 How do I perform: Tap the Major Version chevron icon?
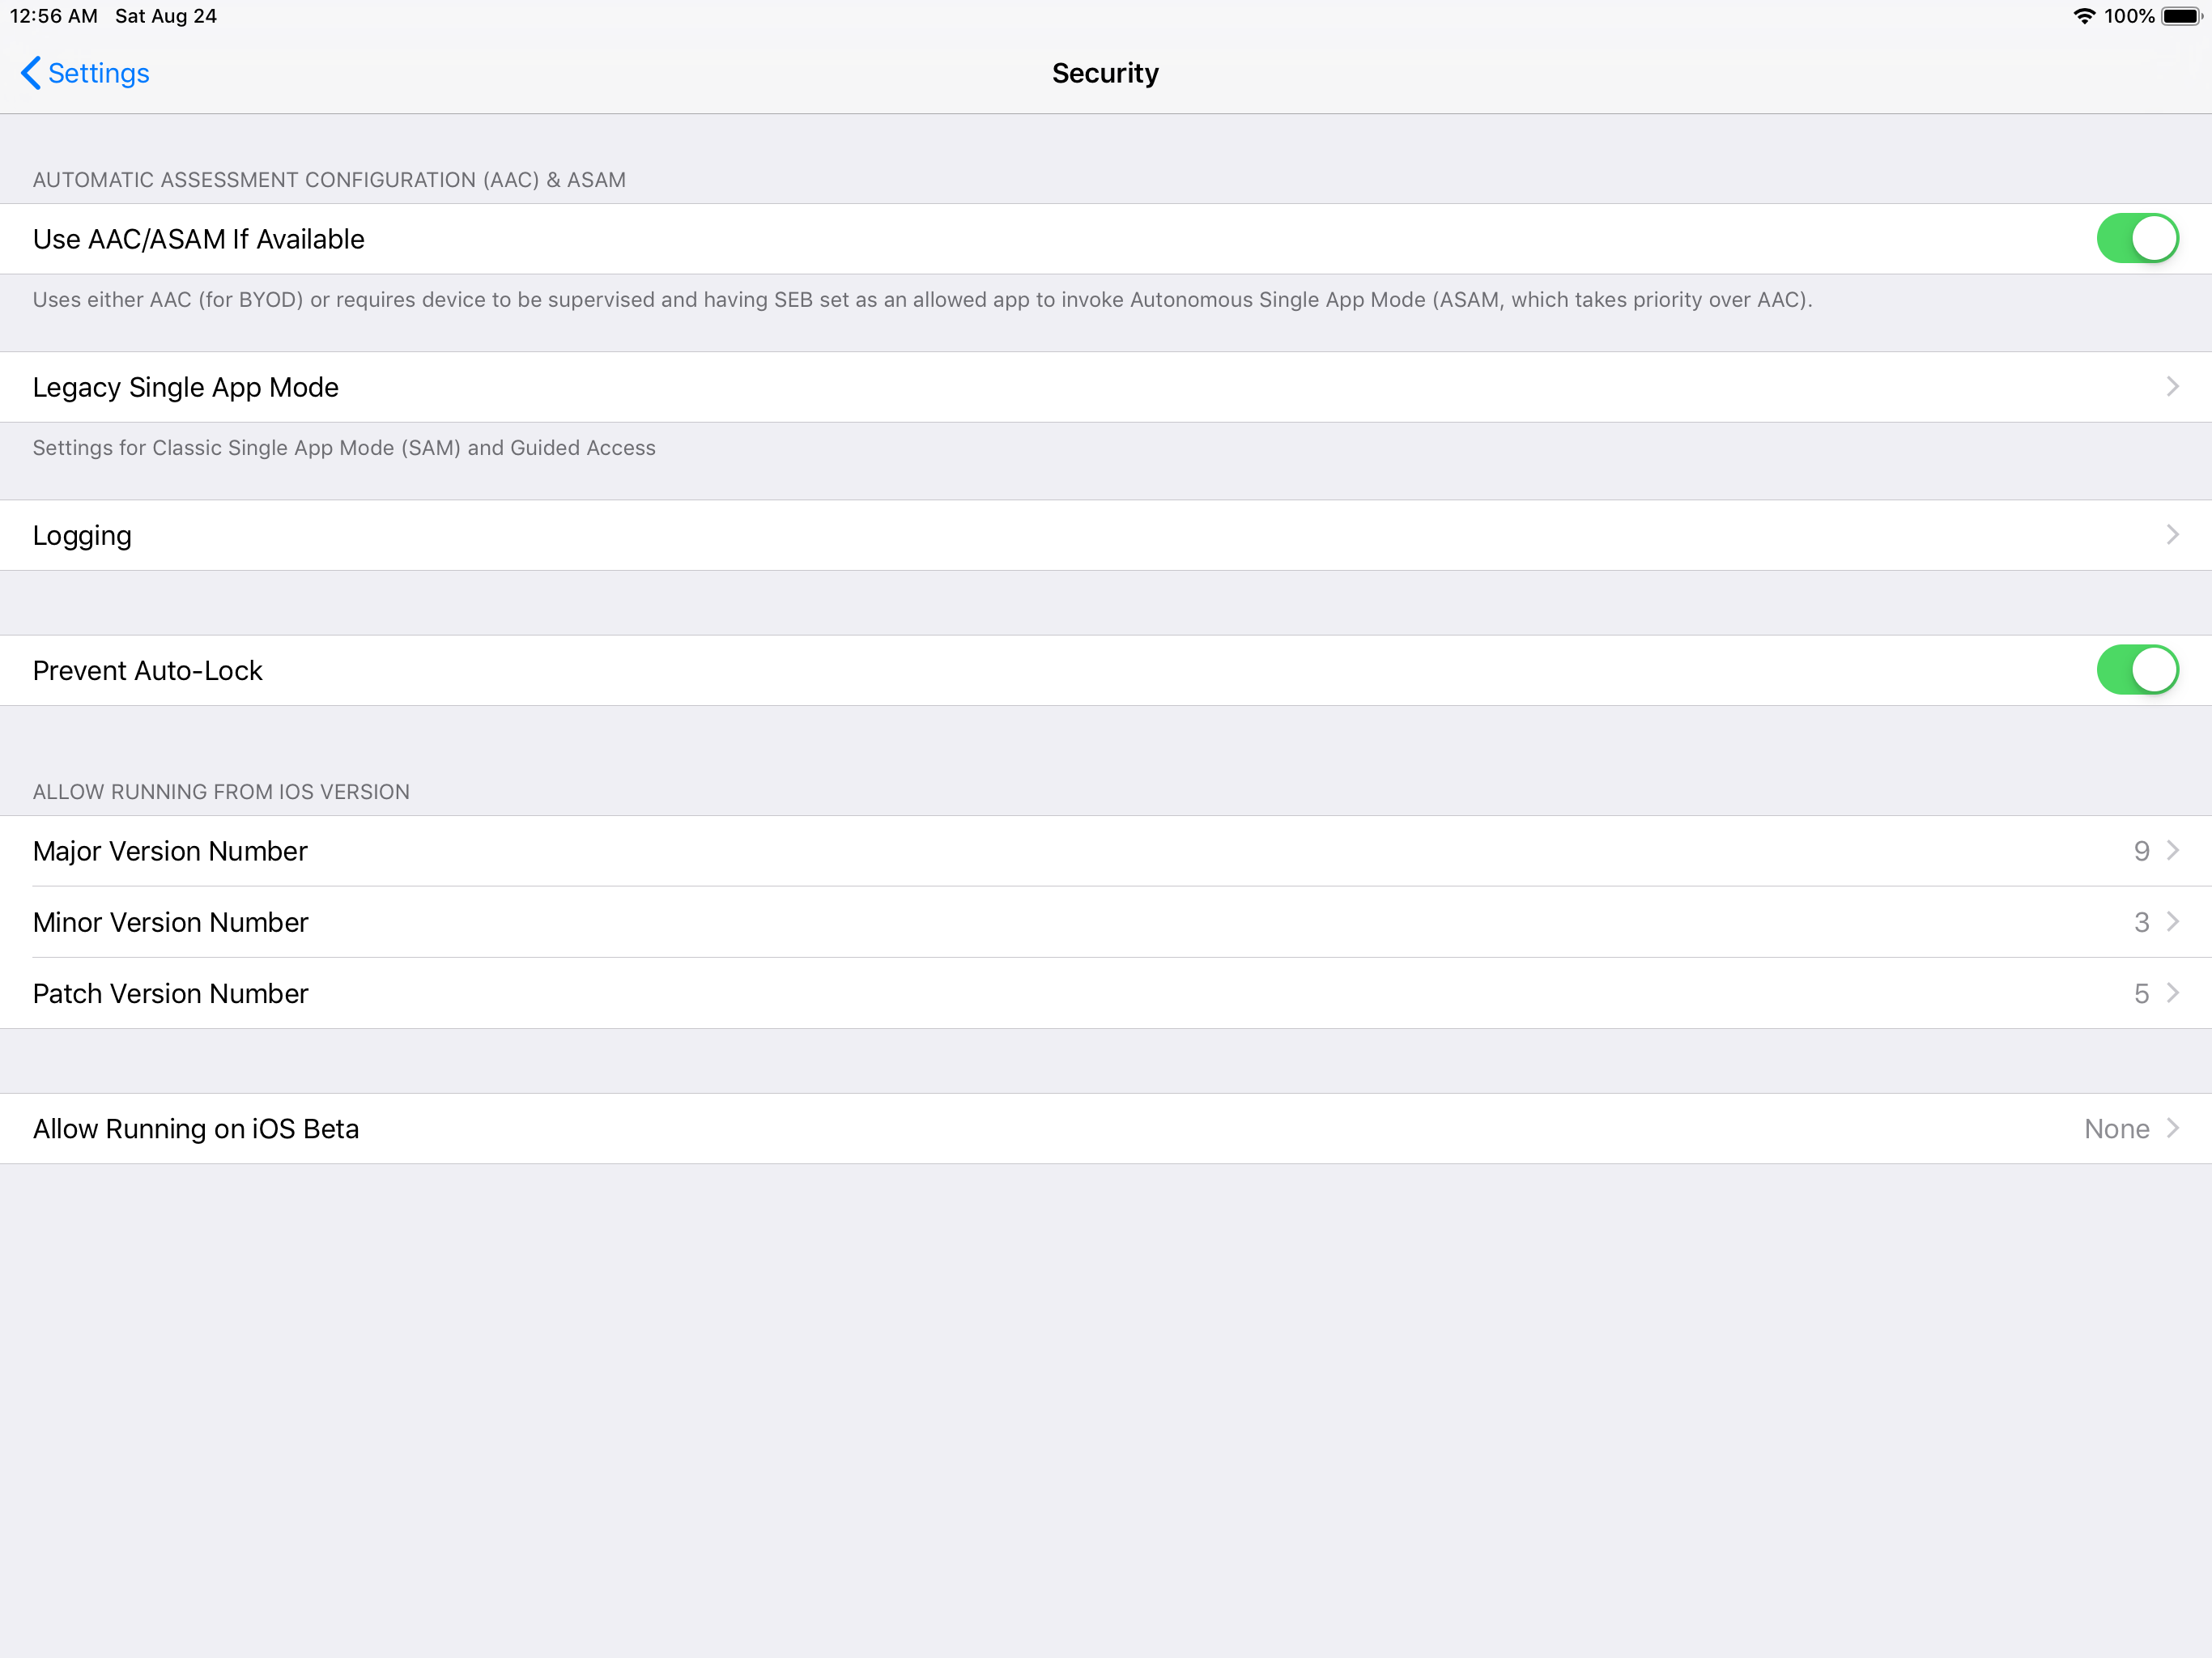[x=2172, y=851]
